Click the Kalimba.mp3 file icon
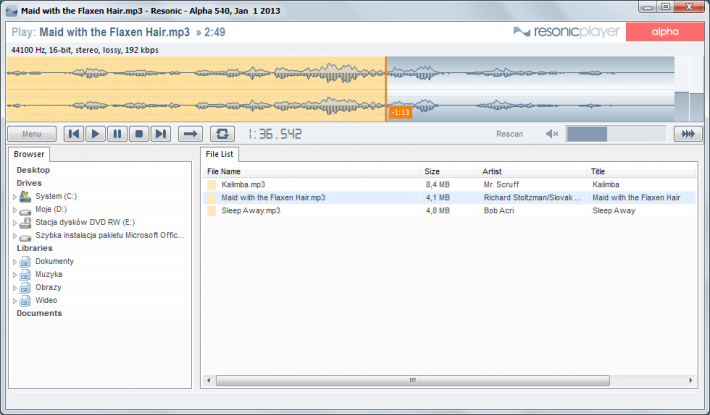 point(211,185)
